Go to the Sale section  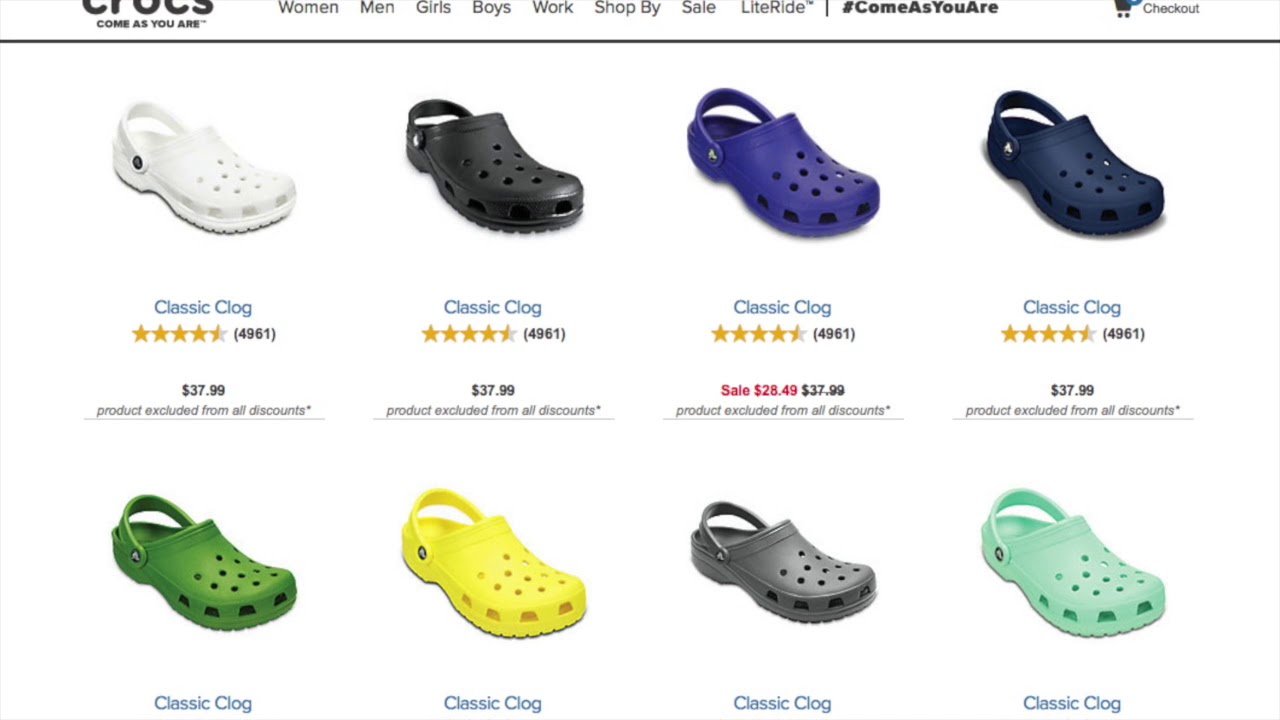698,8
